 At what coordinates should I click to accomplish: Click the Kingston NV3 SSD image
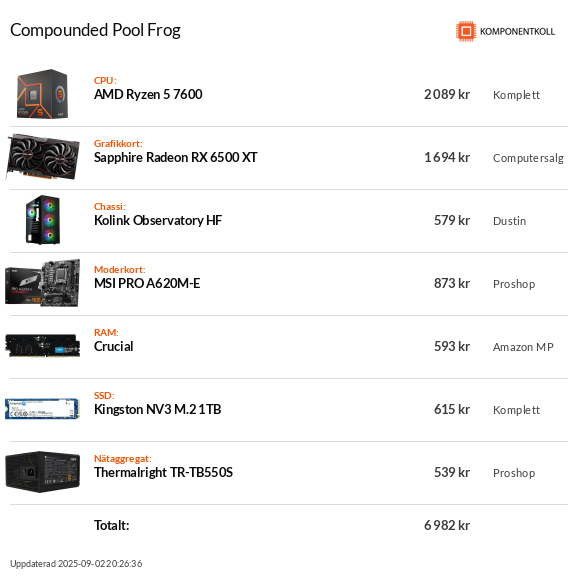pyautogui.click(x=43, y=408)
